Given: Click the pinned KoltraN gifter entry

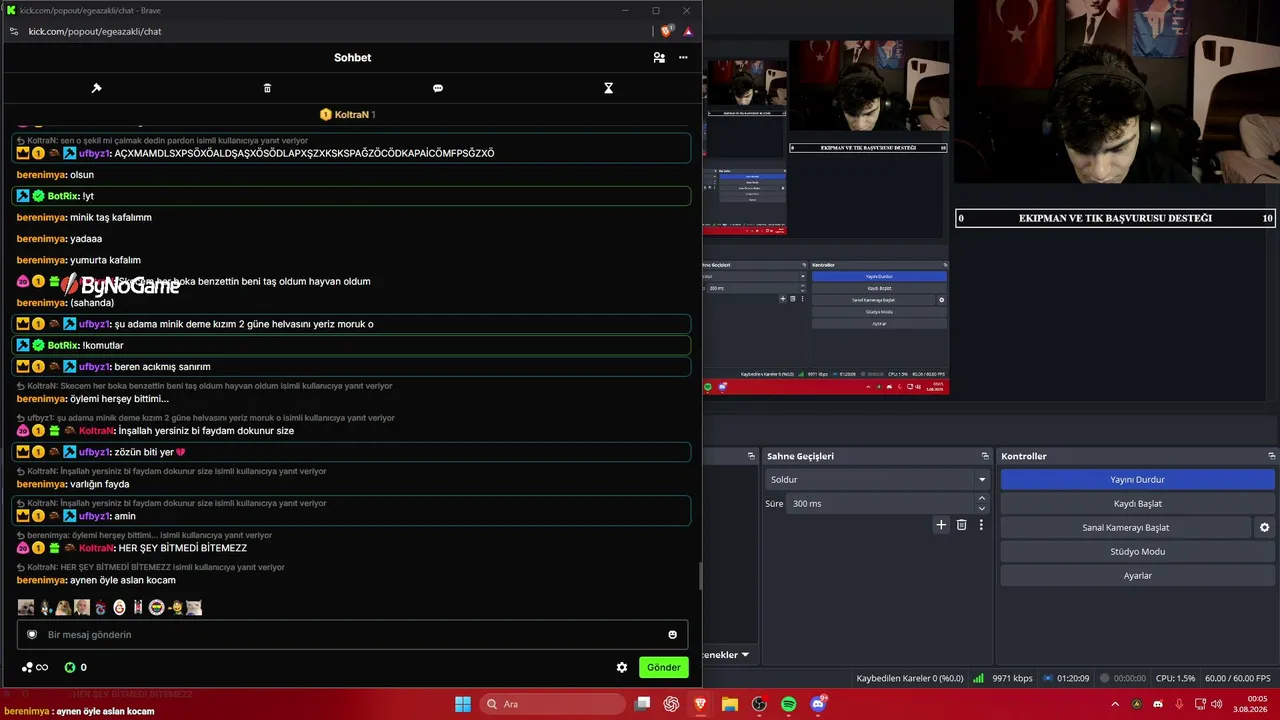Looking at the screenshot, I should click(348, 115).
